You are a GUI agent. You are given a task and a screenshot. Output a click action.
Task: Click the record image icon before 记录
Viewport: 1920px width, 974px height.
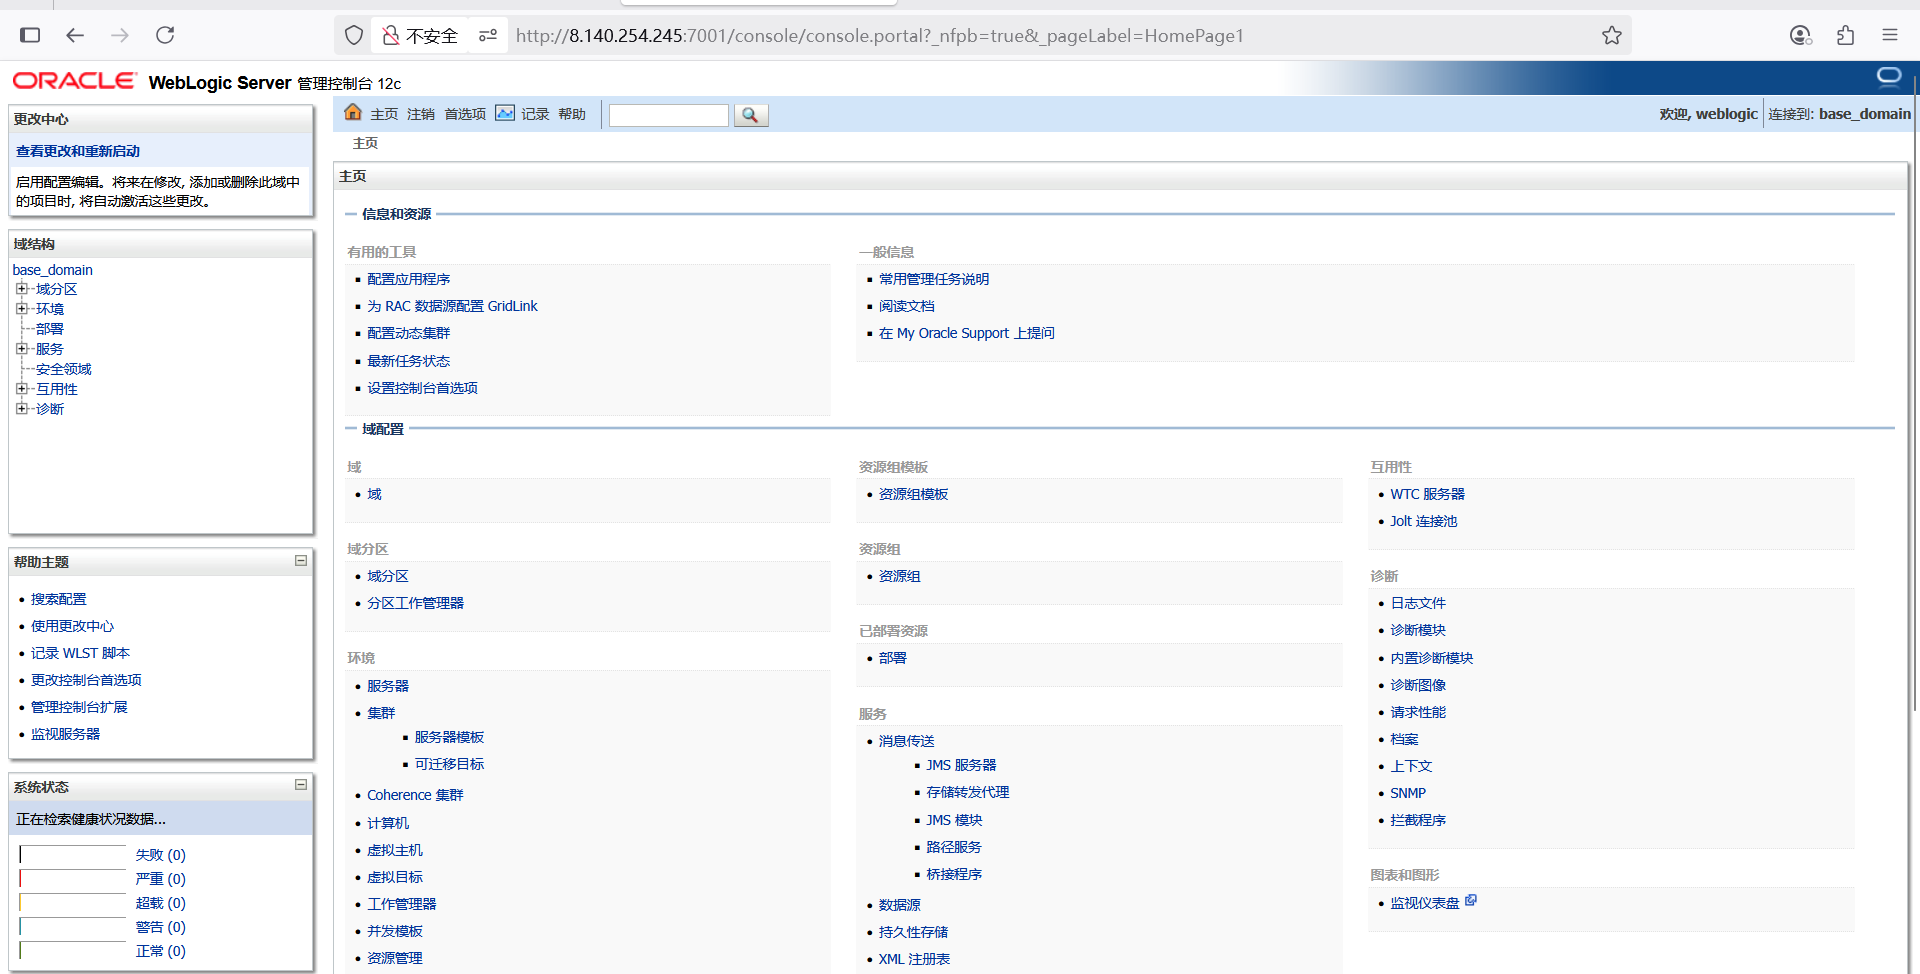(x=505, y=113)
